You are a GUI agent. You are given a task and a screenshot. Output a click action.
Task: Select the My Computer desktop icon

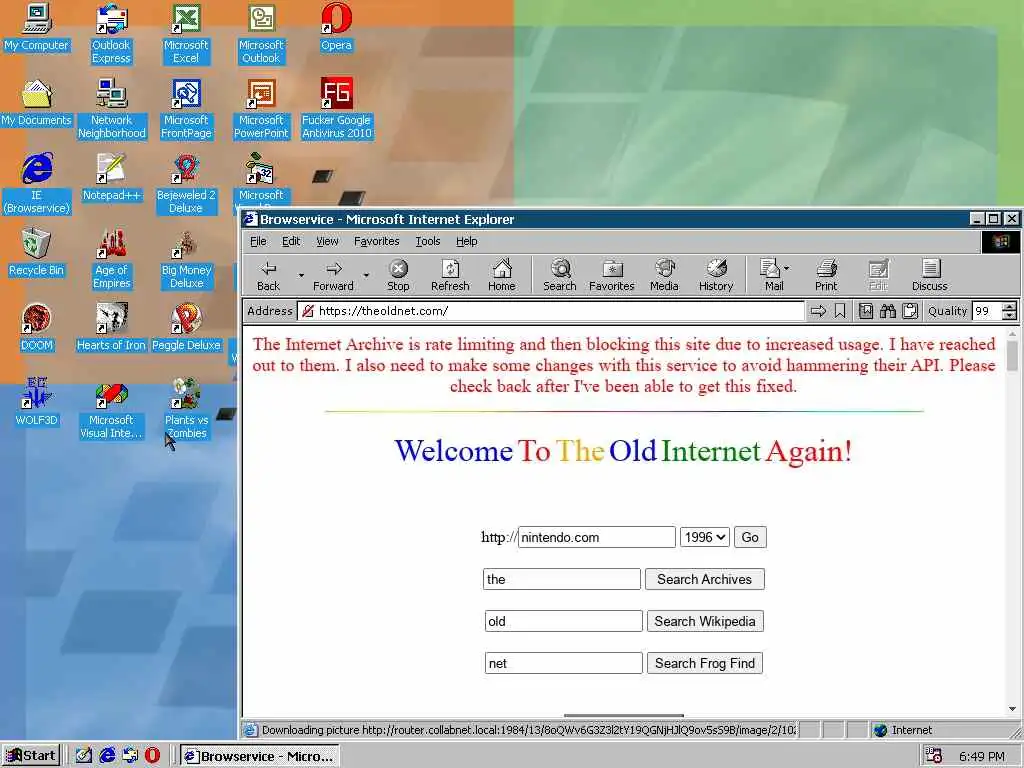[37, 27]
